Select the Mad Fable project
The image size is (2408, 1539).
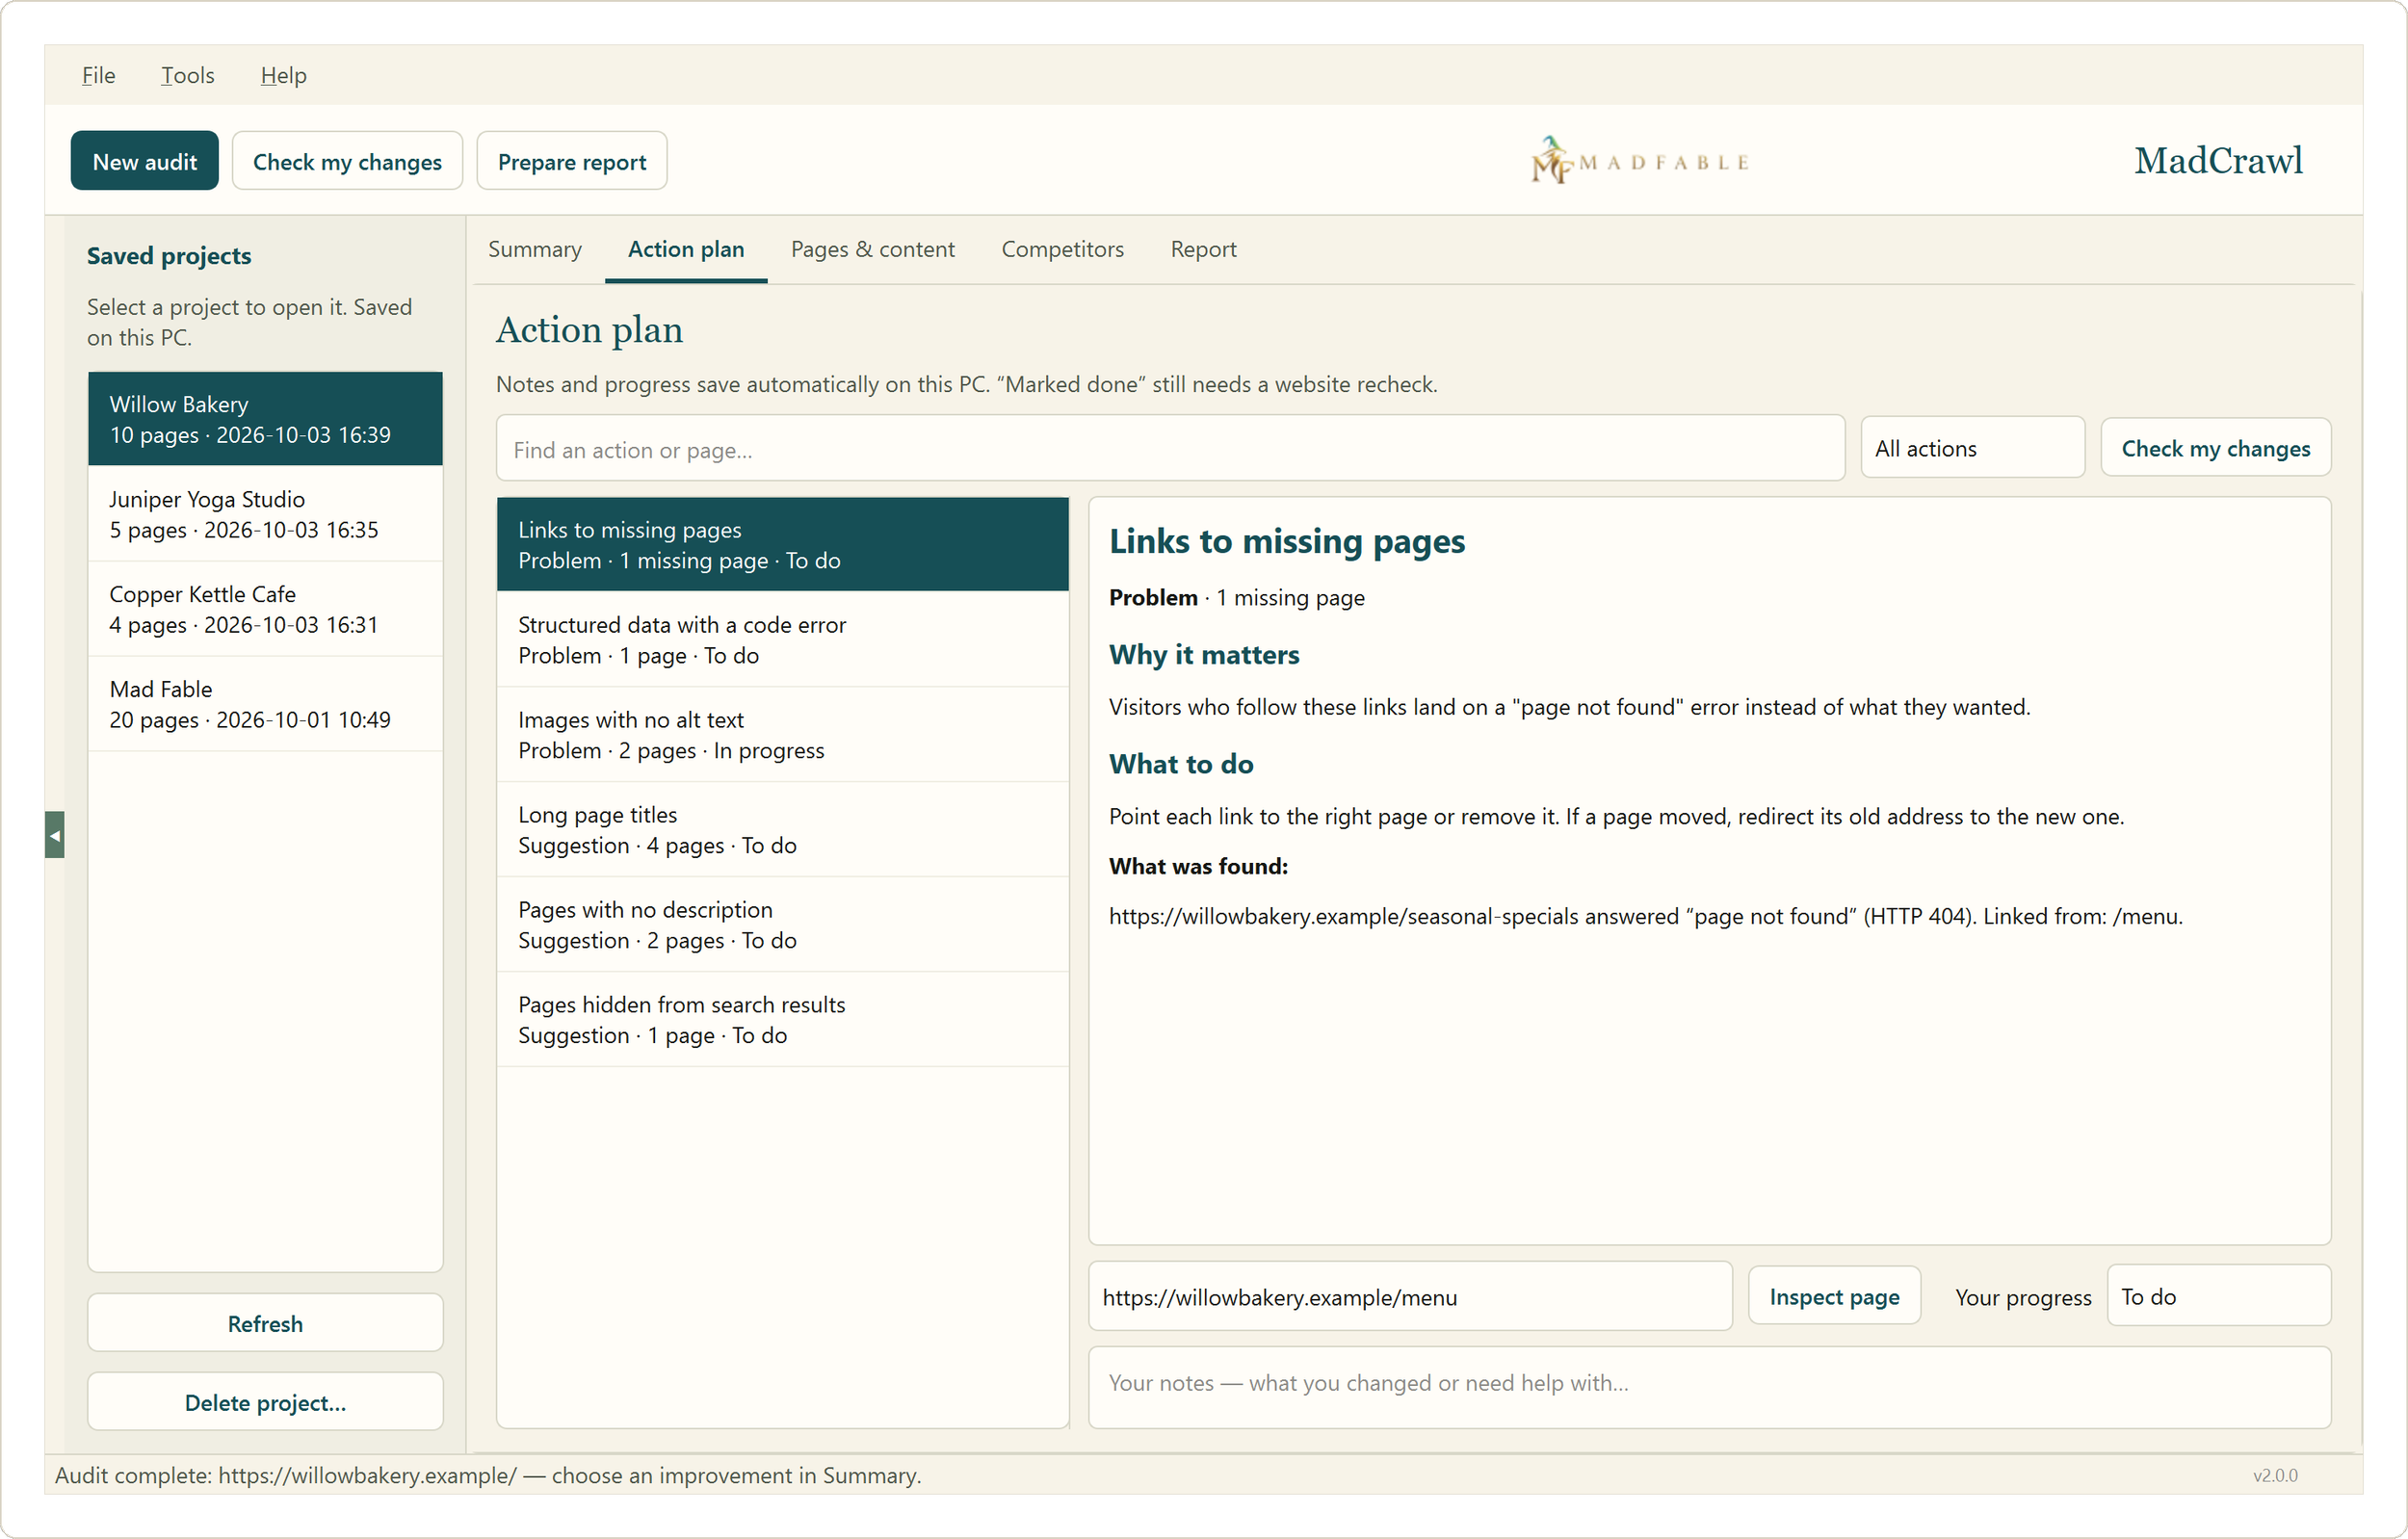[265, 704]
